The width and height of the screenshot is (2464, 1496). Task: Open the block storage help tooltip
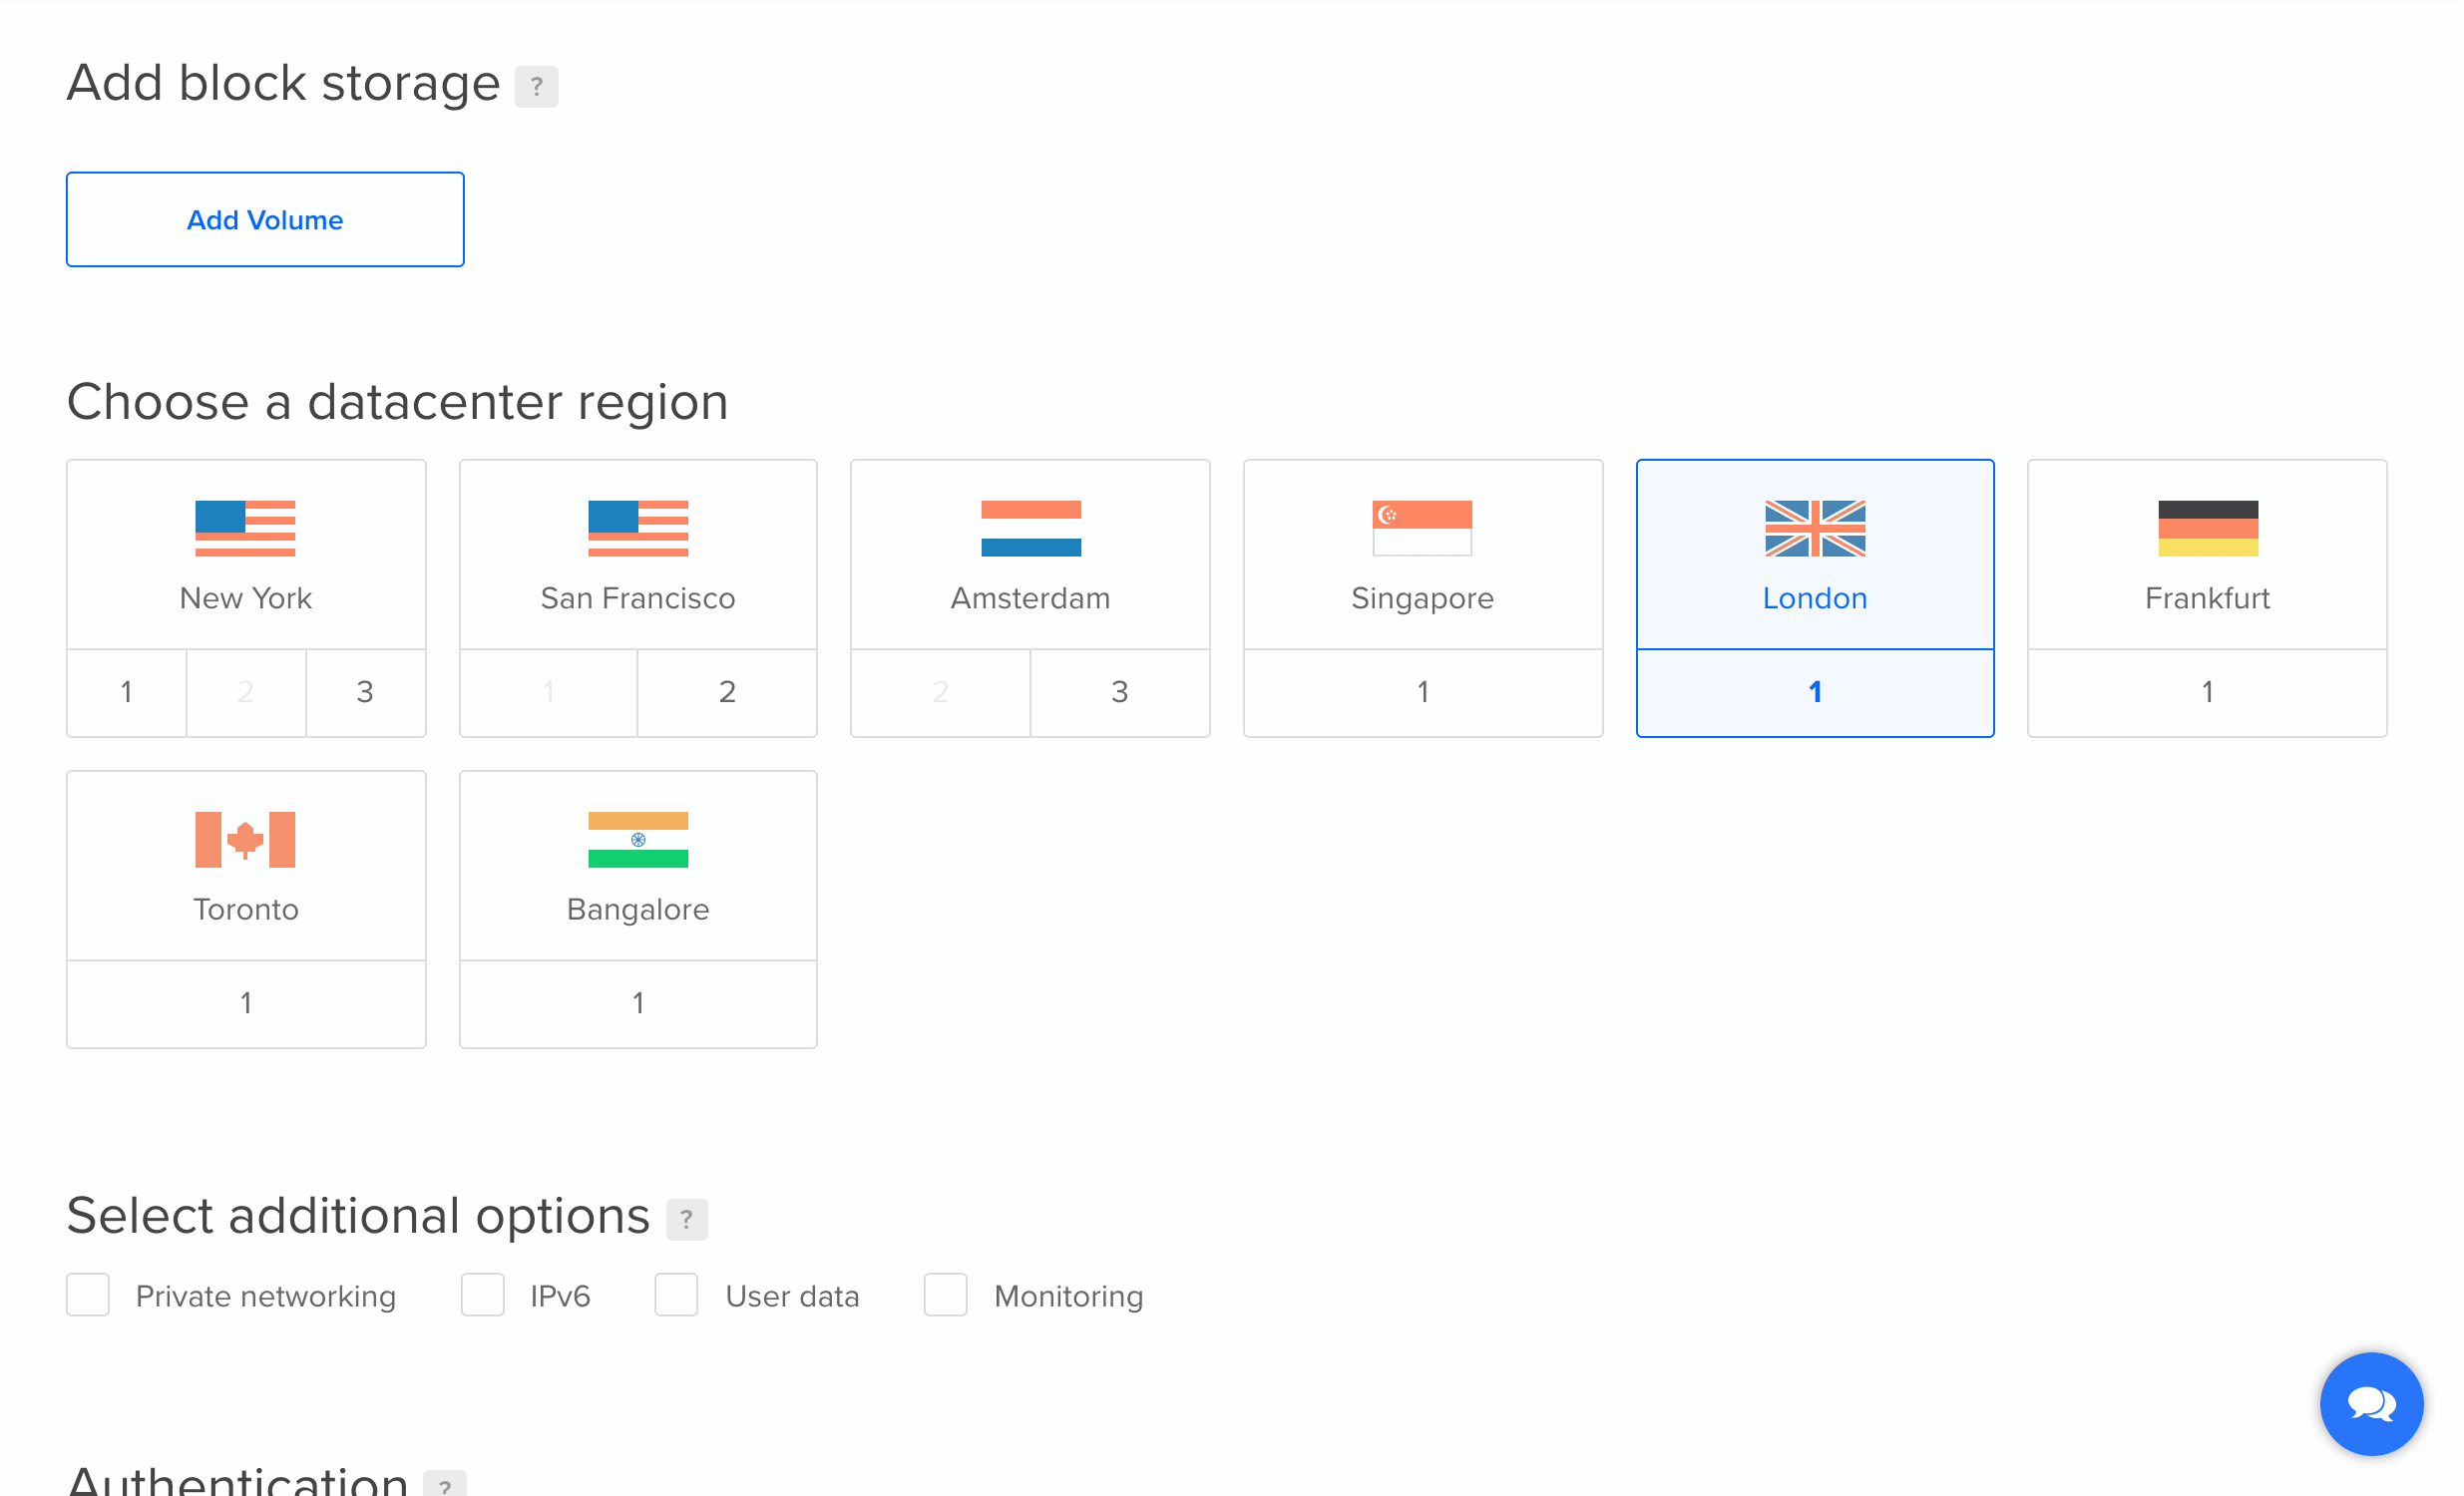tap(537, 87)
